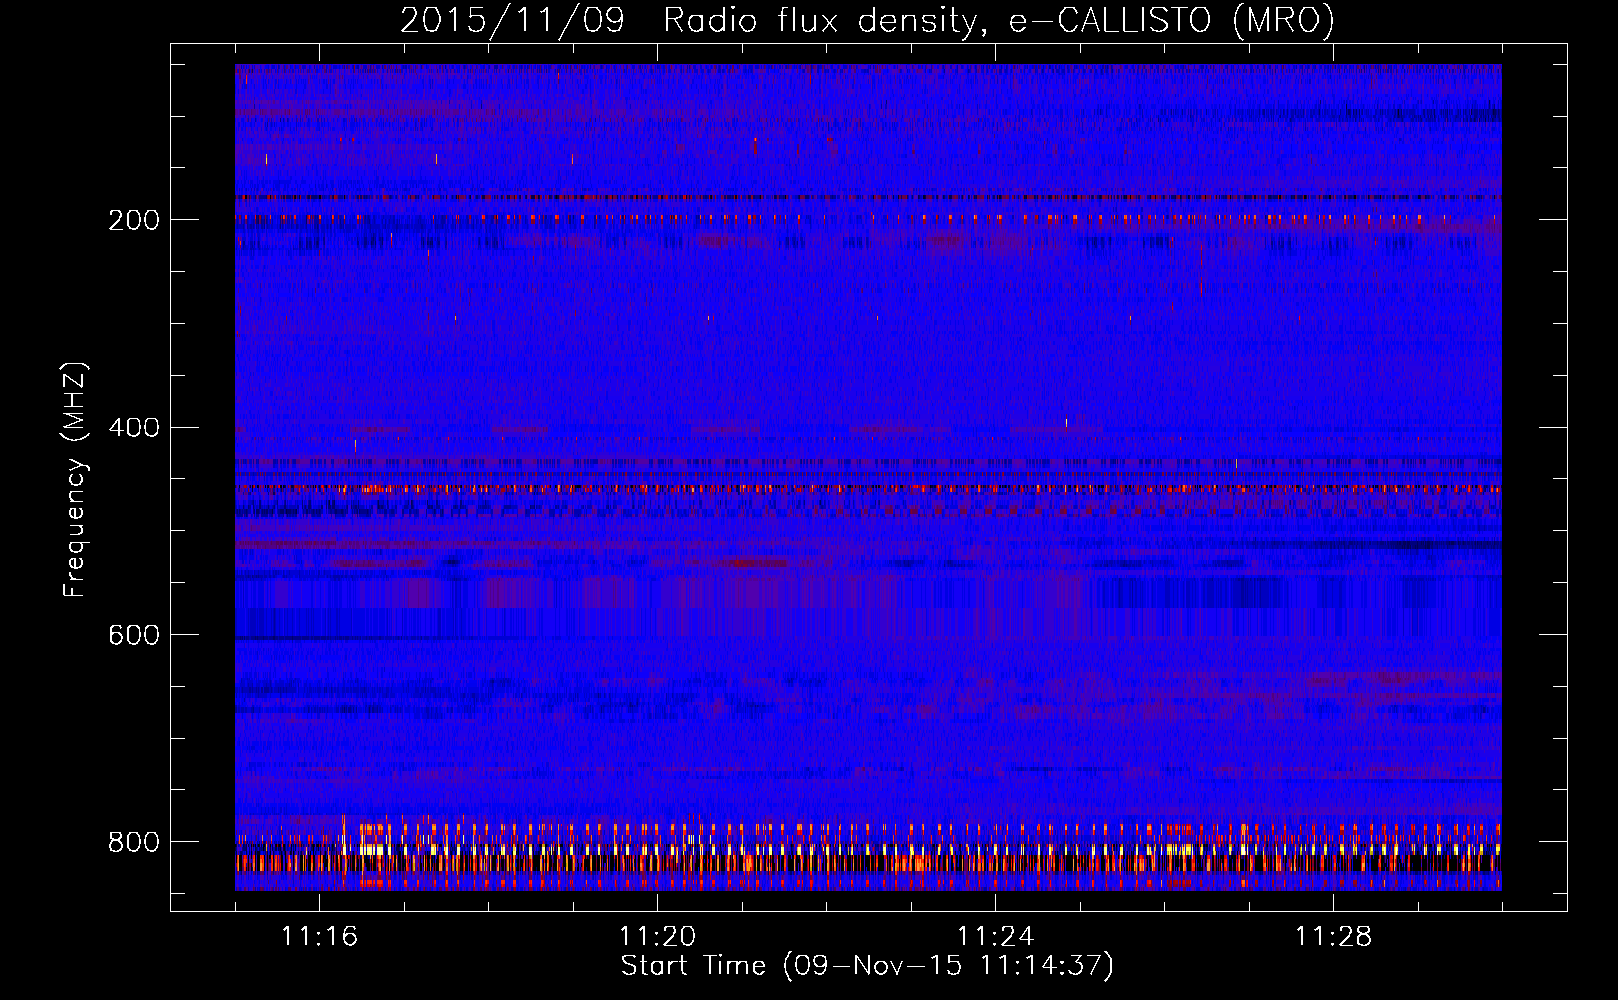Click the 200 frequency tick label
Screen dimensions: 1618x1000
[134, 220]
